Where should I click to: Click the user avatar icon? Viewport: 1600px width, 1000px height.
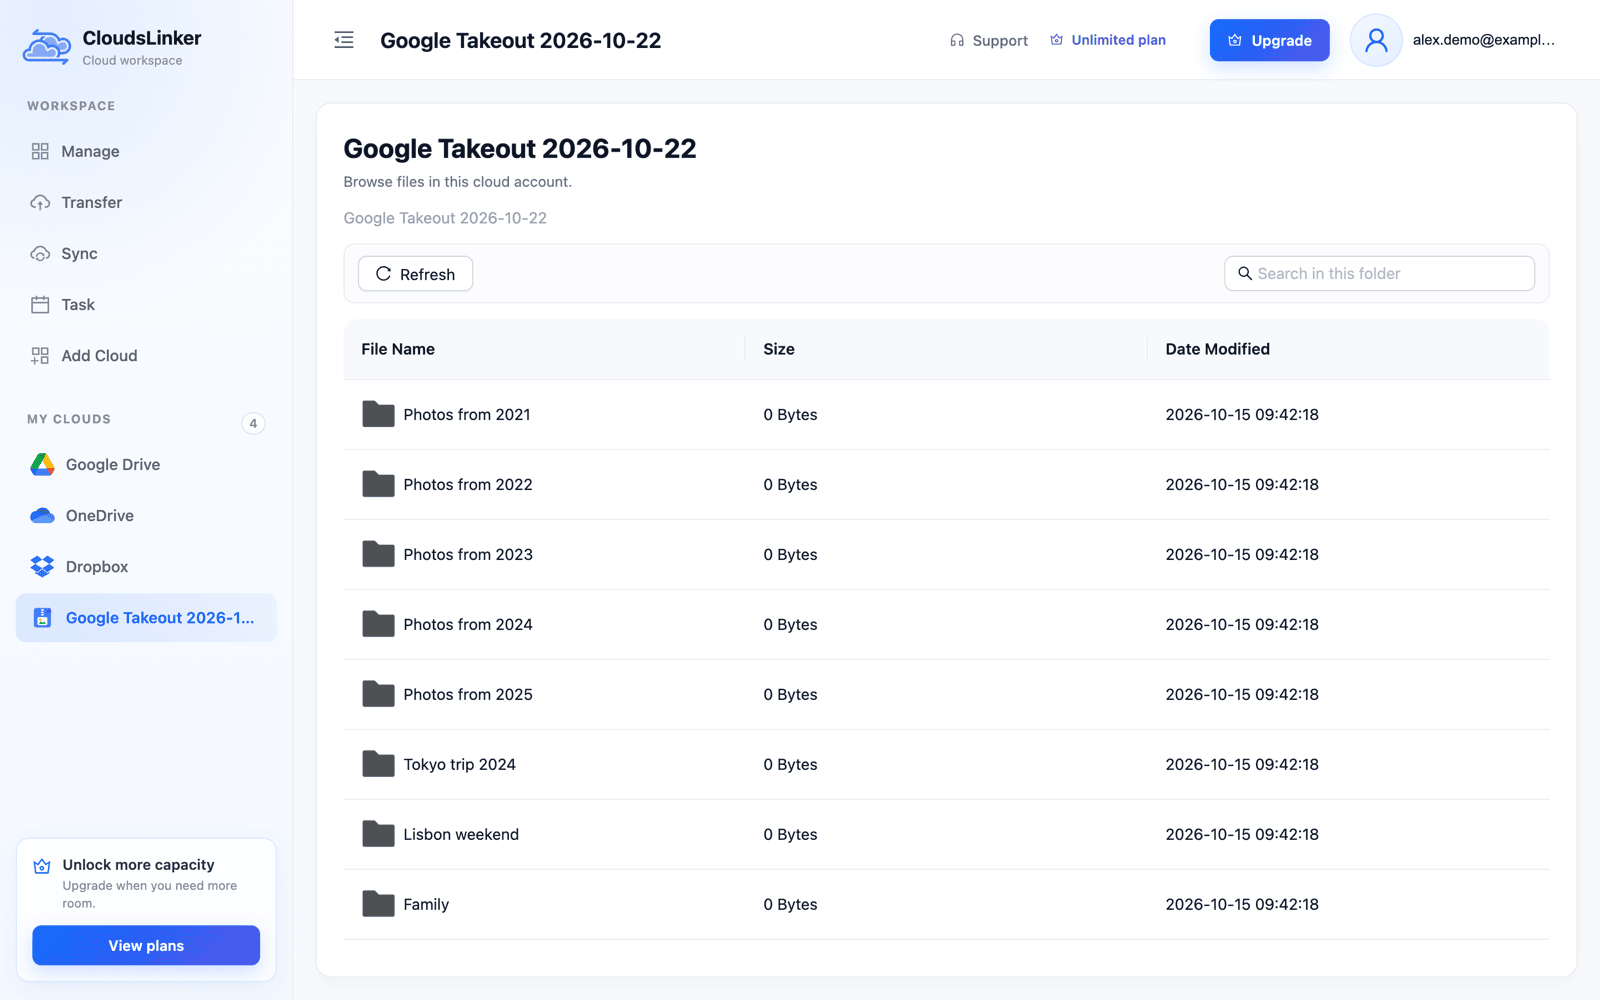(x=1376, y=40)
